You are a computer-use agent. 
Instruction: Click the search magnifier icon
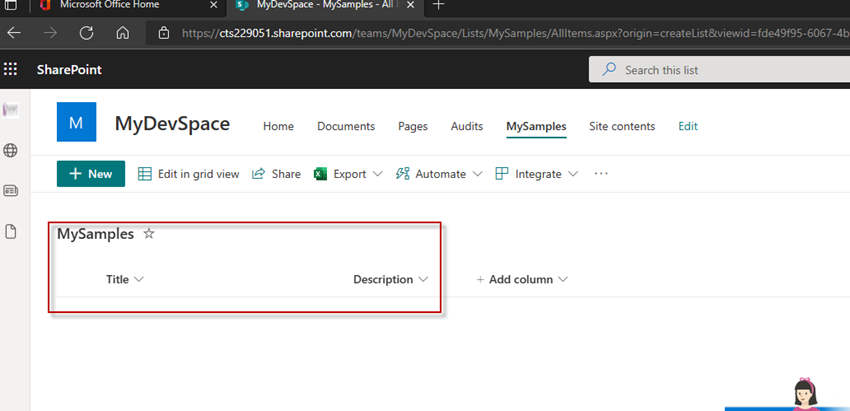609,70
